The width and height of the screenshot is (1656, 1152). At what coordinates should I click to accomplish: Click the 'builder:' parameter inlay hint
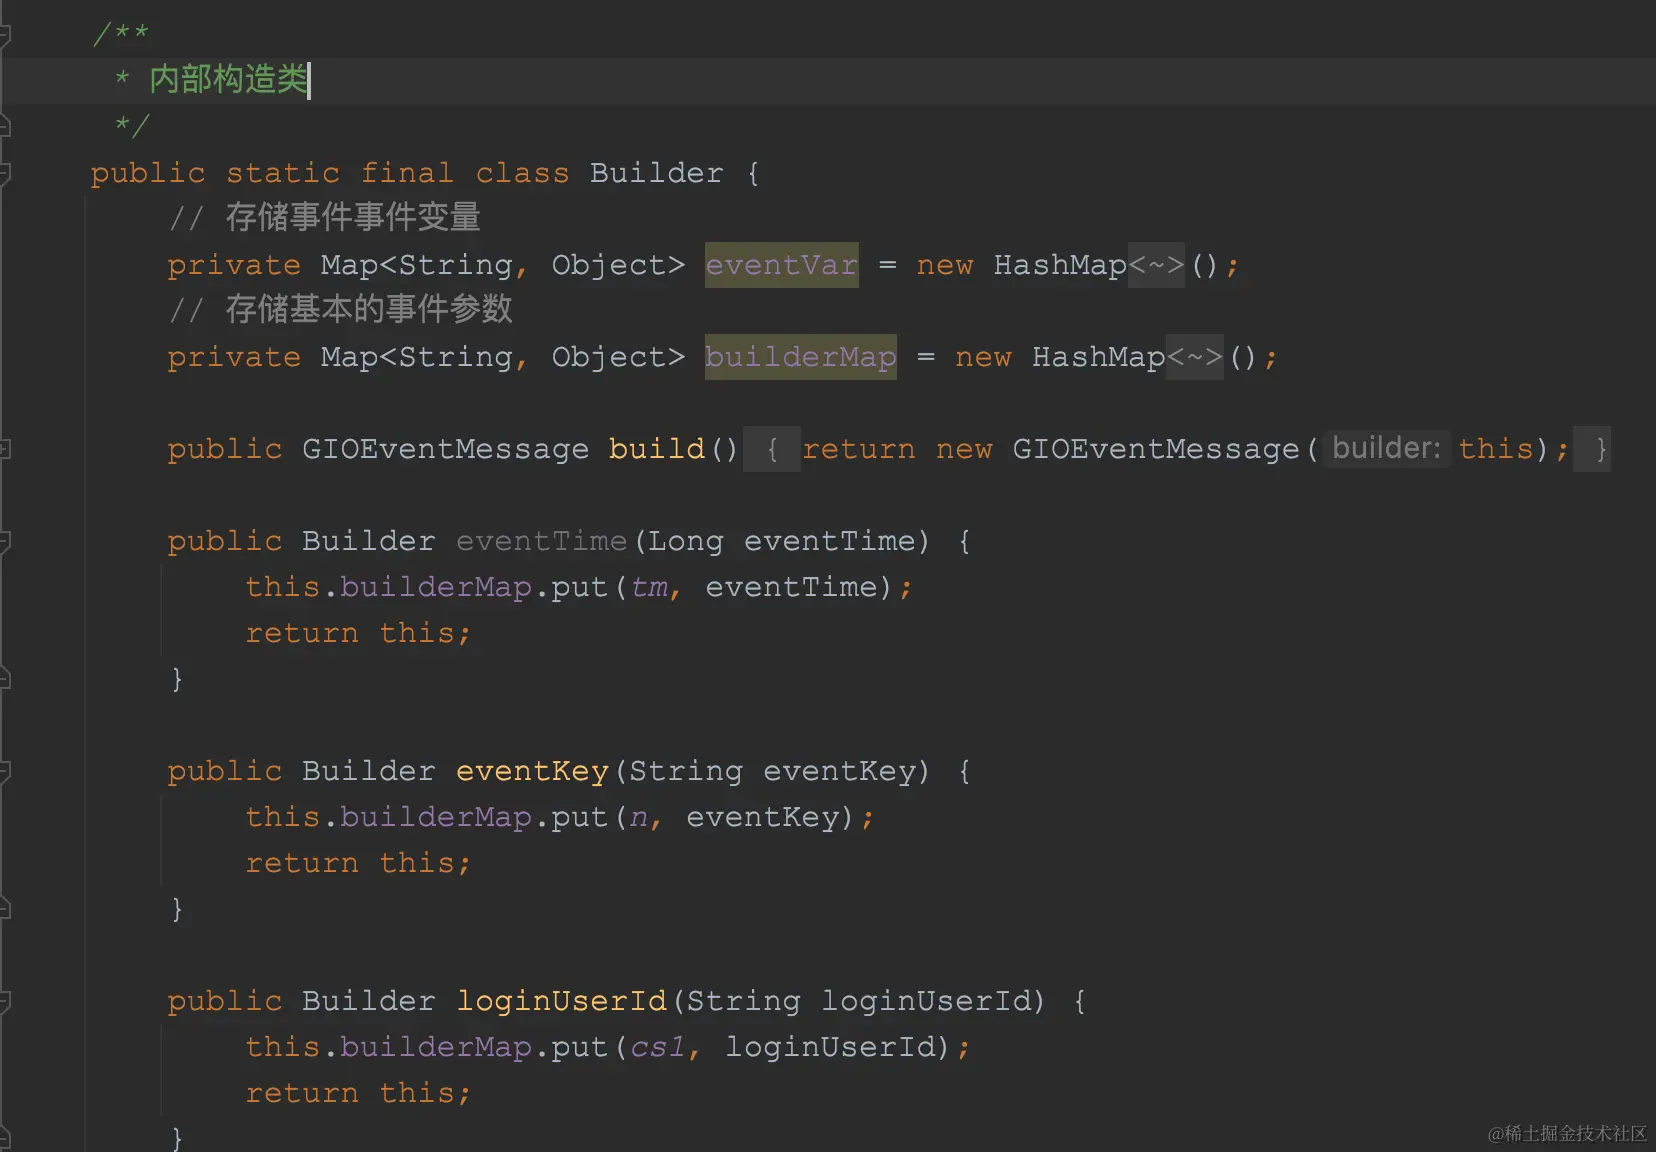coord(1387,448)
